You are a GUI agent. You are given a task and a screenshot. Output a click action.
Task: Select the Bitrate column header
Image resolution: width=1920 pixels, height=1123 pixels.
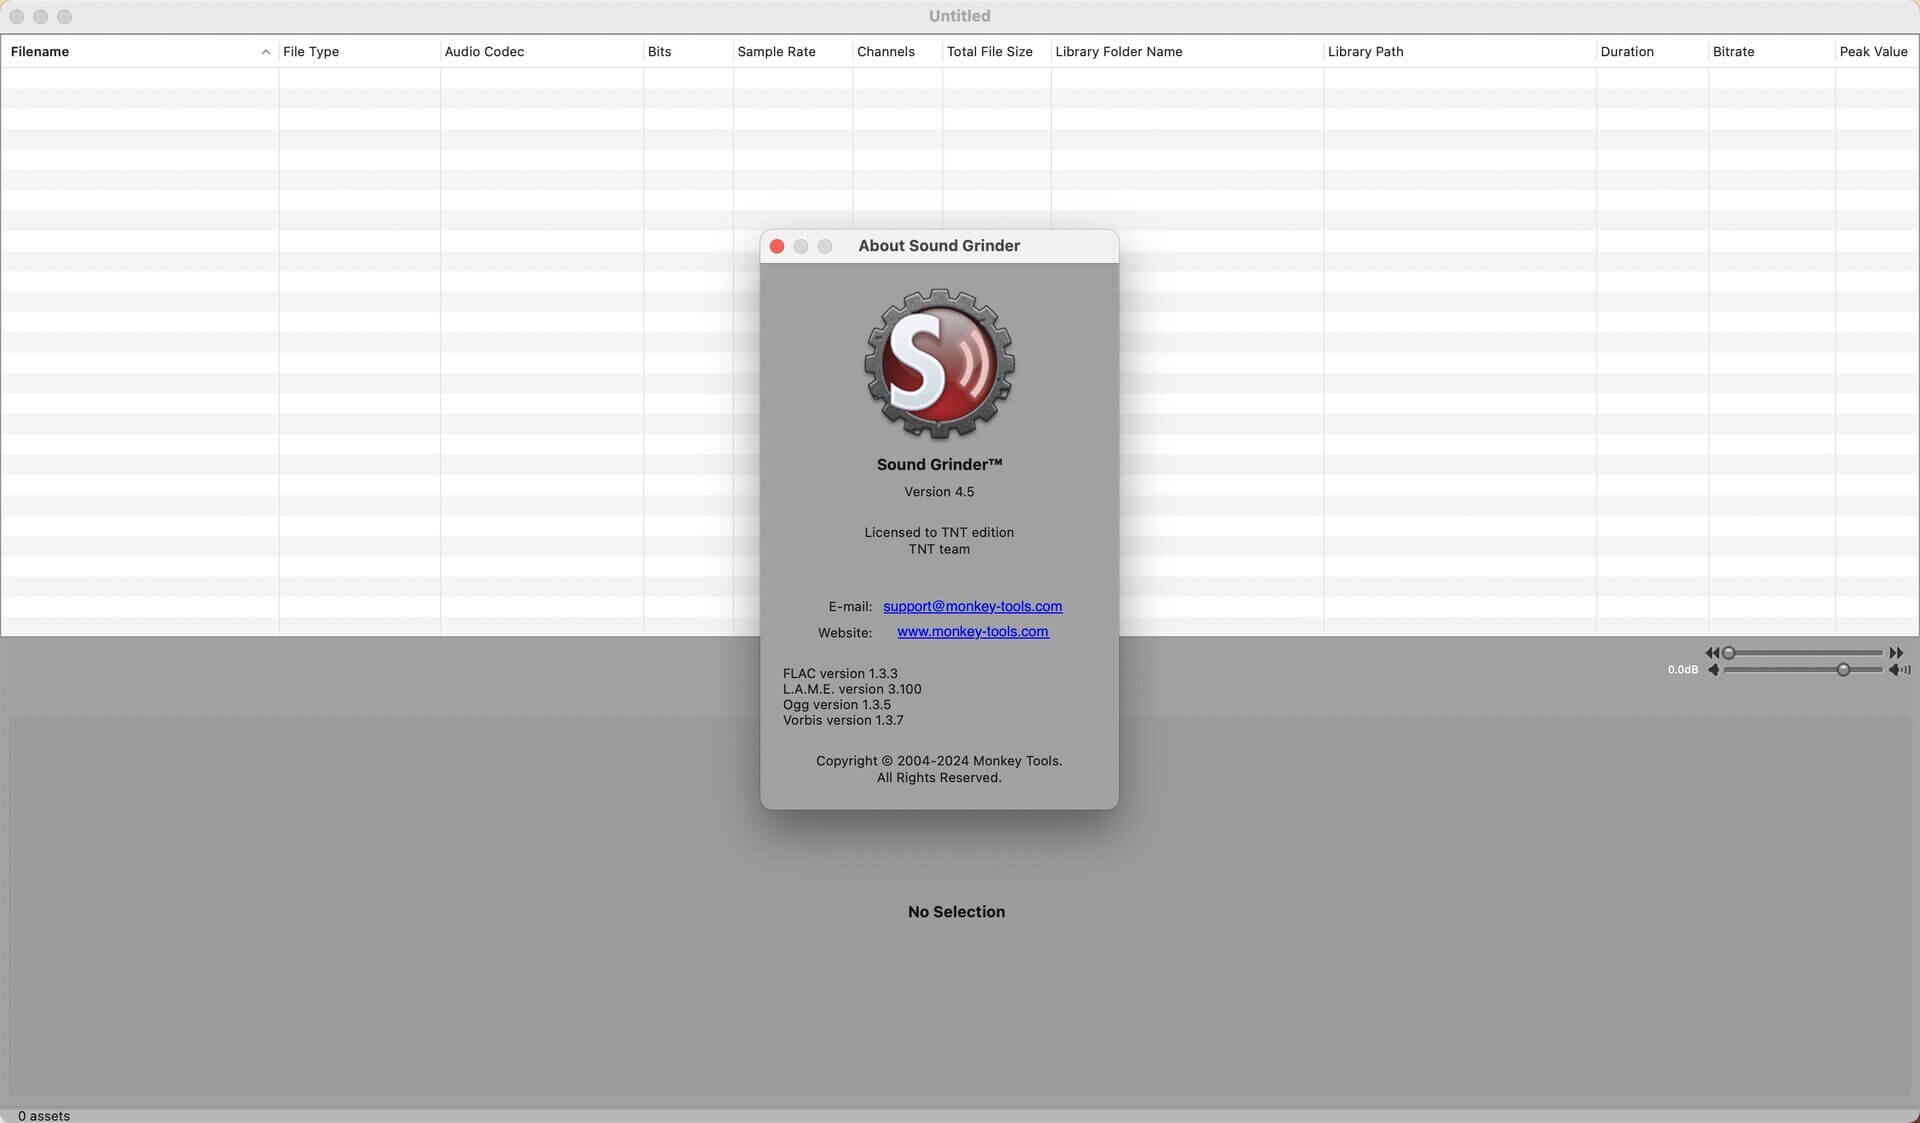pos(1733,52)
